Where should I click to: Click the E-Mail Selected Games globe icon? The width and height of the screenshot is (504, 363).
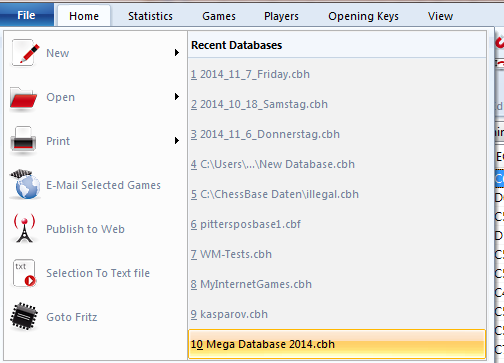point(25,184)
